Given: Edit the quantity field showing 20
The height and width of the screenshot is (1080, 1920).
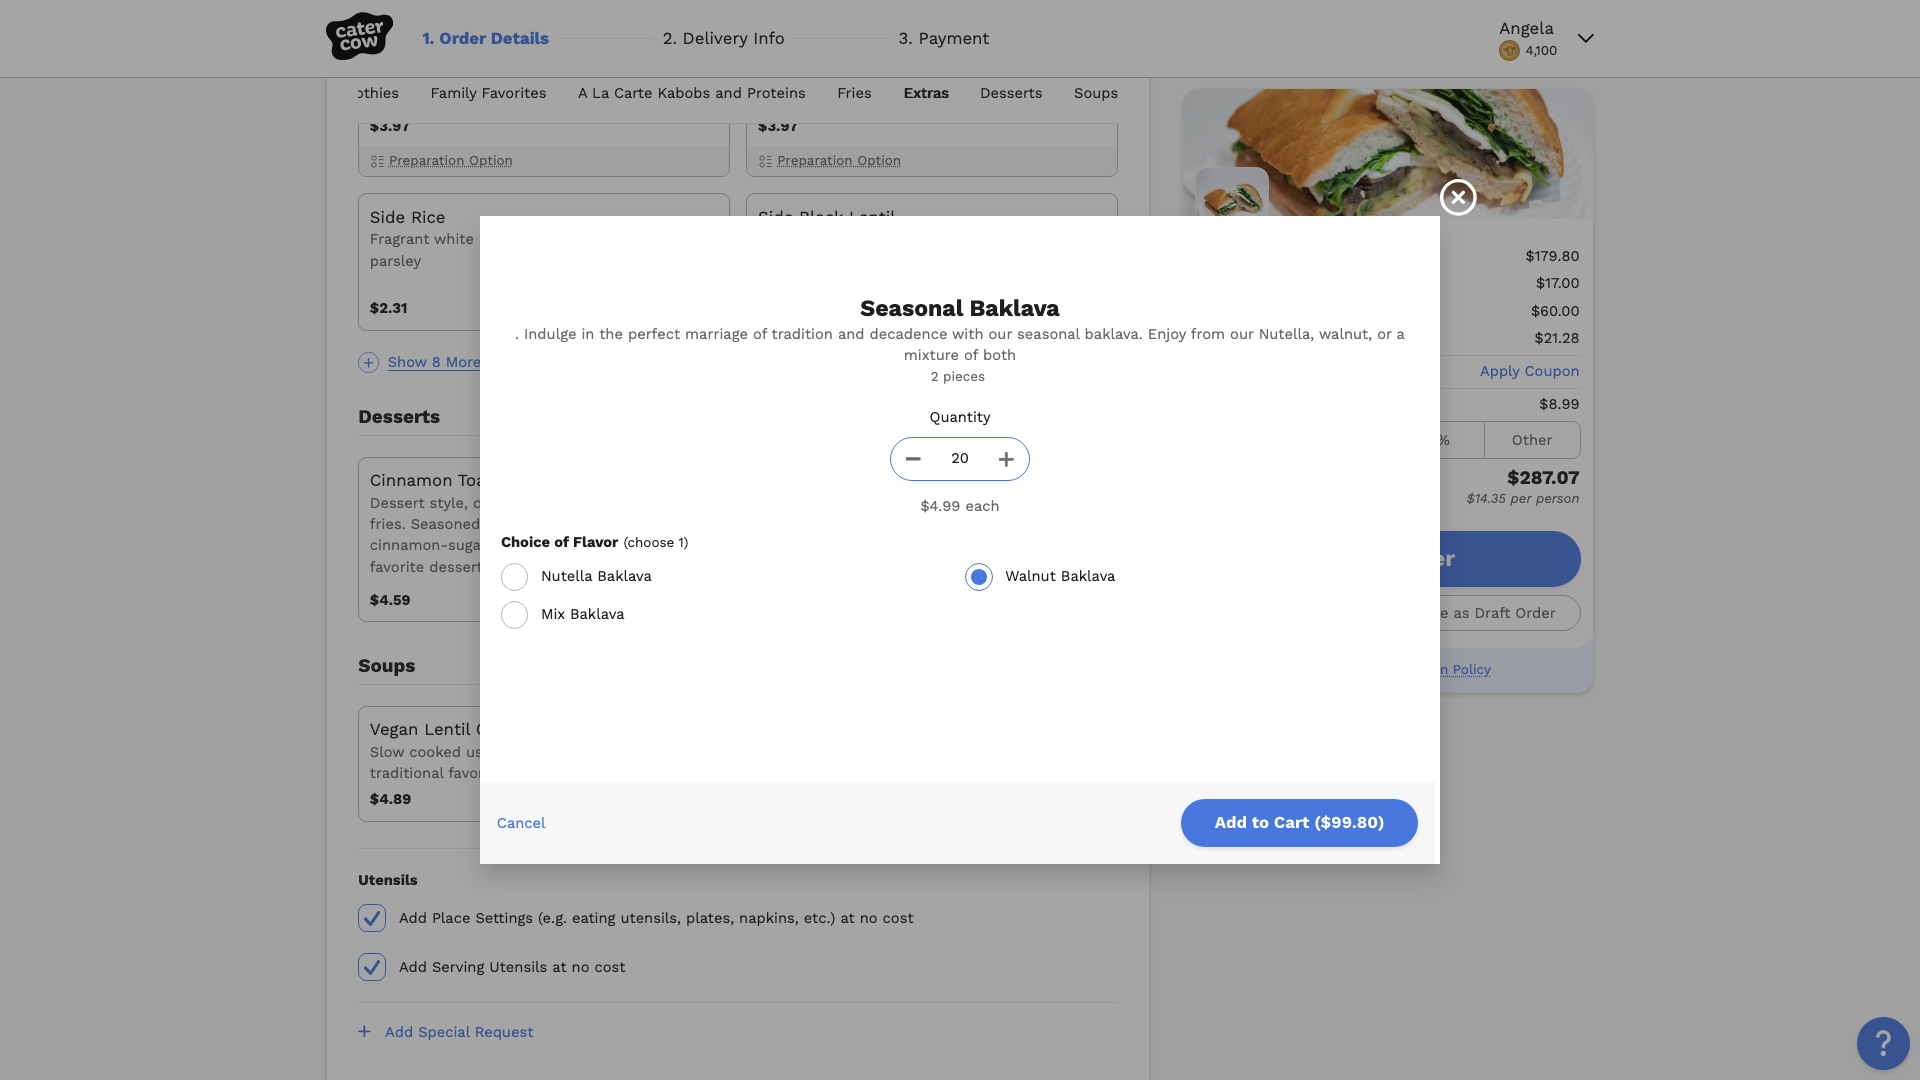Looking at the screenshot, I should (x=960, y=459).
